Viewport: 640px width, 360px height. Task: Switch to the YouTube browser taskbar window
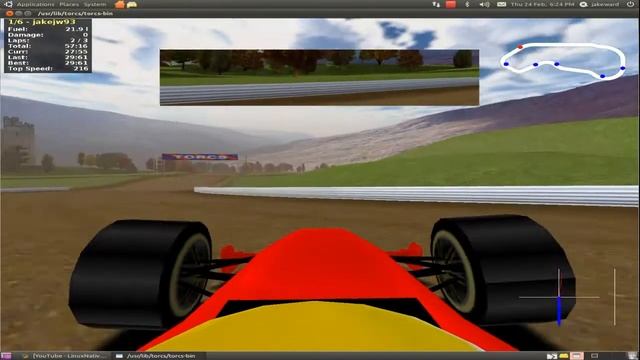pos(64,356)
